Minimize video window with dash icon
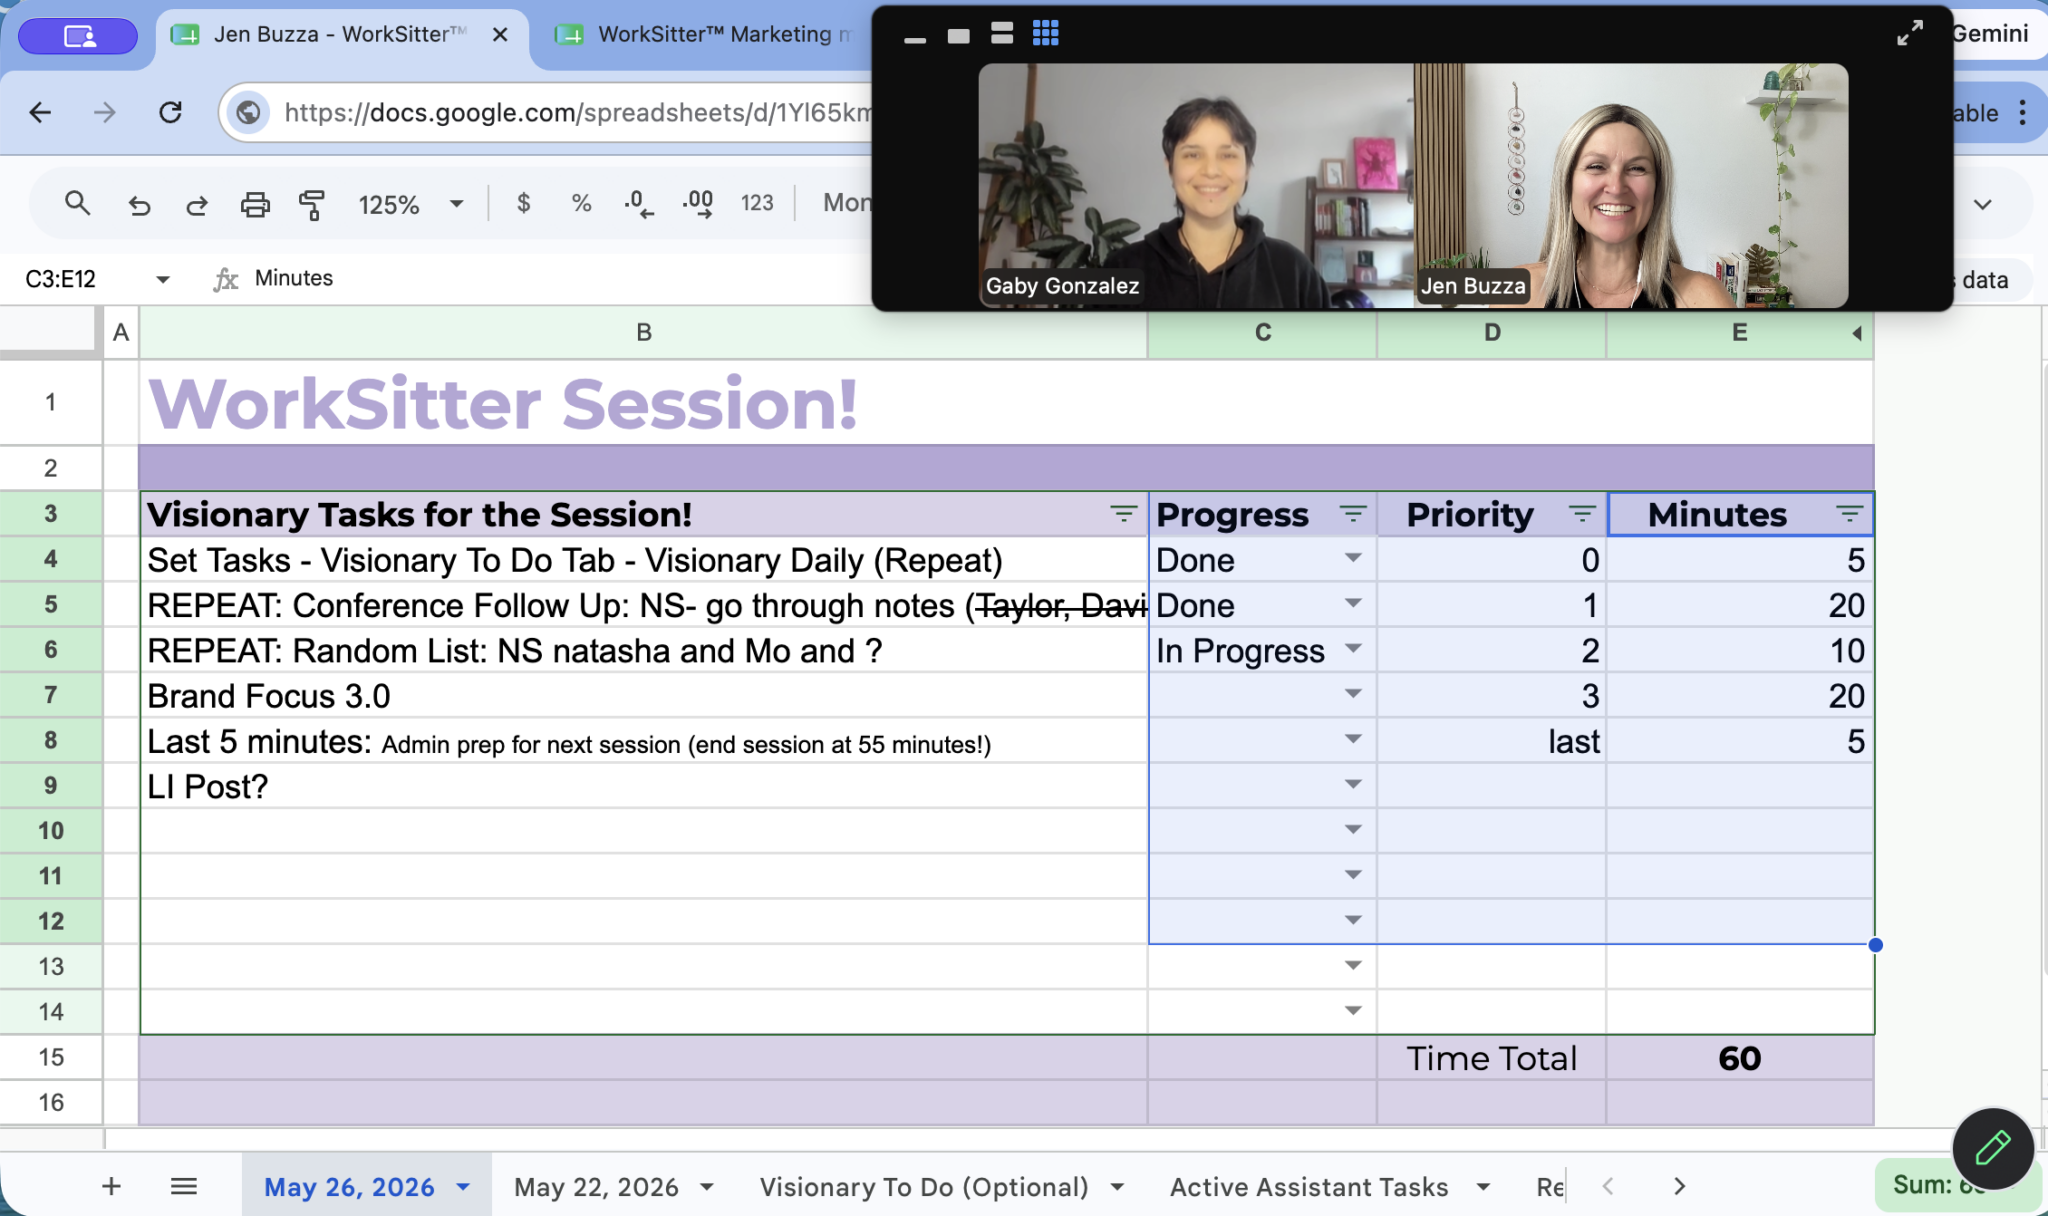 tap(914, 39)
